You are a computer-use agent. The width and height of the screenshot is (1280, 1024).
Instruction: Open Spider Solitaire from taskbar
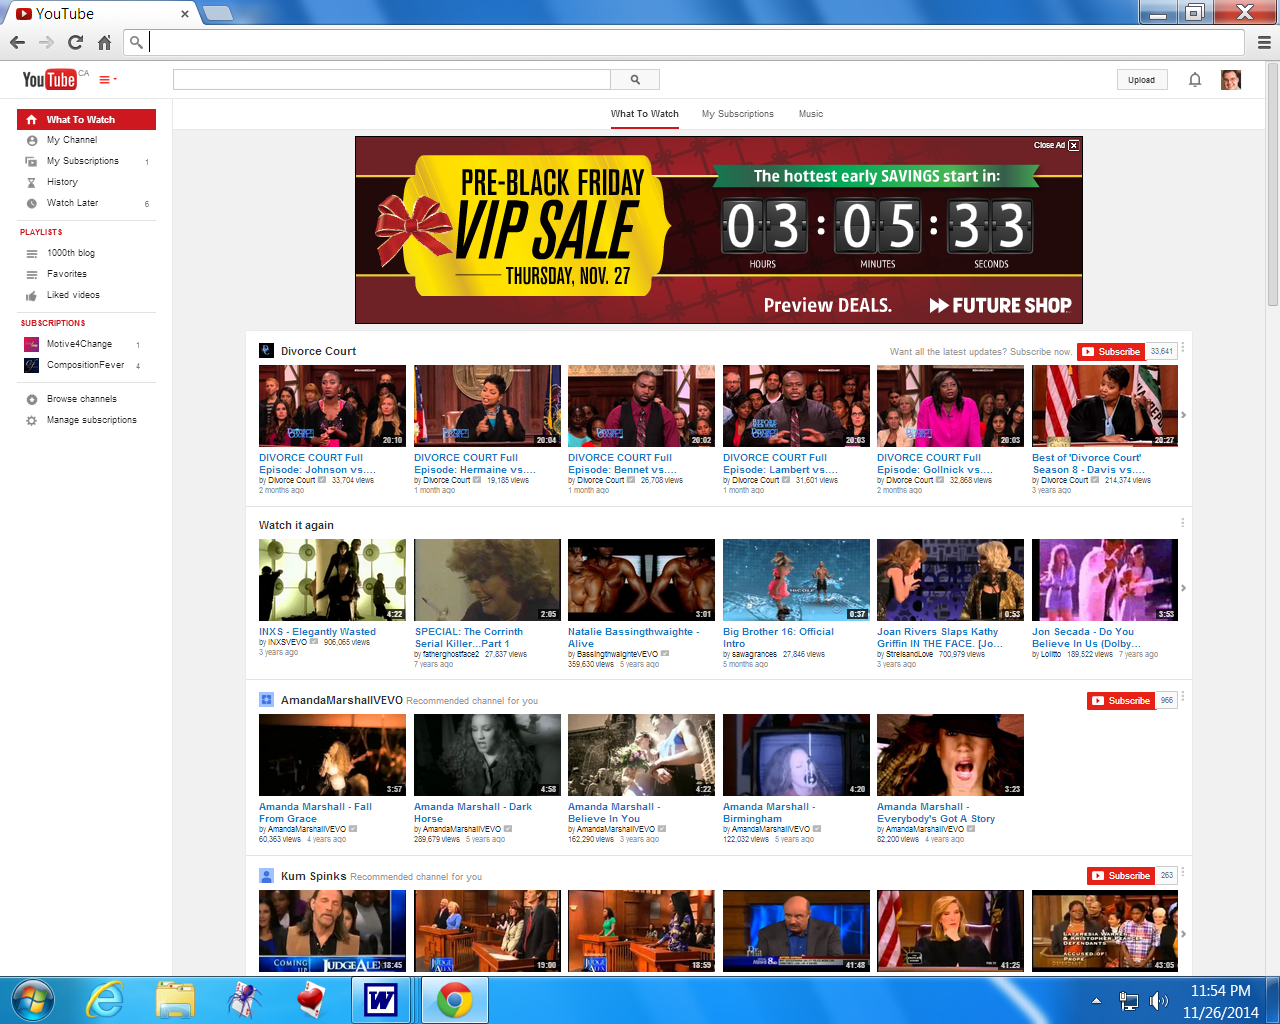click(x=244, y=1000)
